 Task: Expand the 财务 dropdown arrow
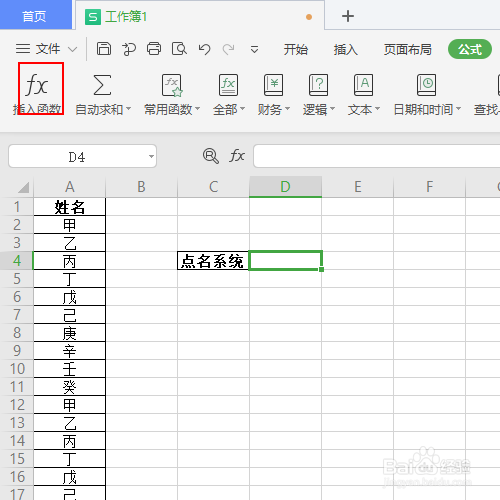coord(287,109)
